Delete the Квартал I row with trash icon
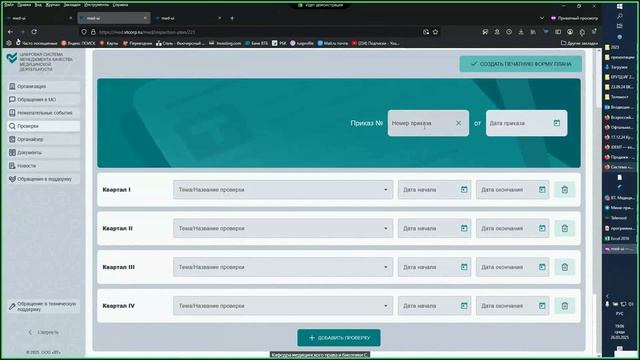The image size is (640, 360). click(565, 189)
